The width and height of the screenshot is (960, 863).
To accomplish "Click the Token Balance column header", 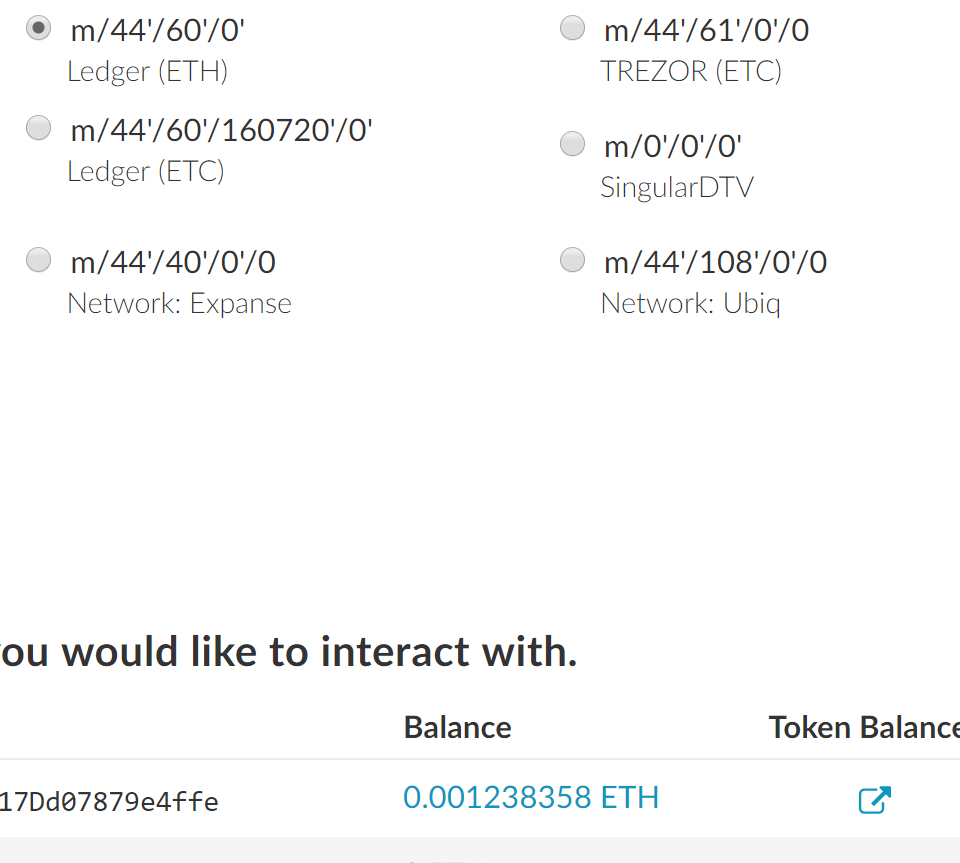I will click(x=864, y=728).
